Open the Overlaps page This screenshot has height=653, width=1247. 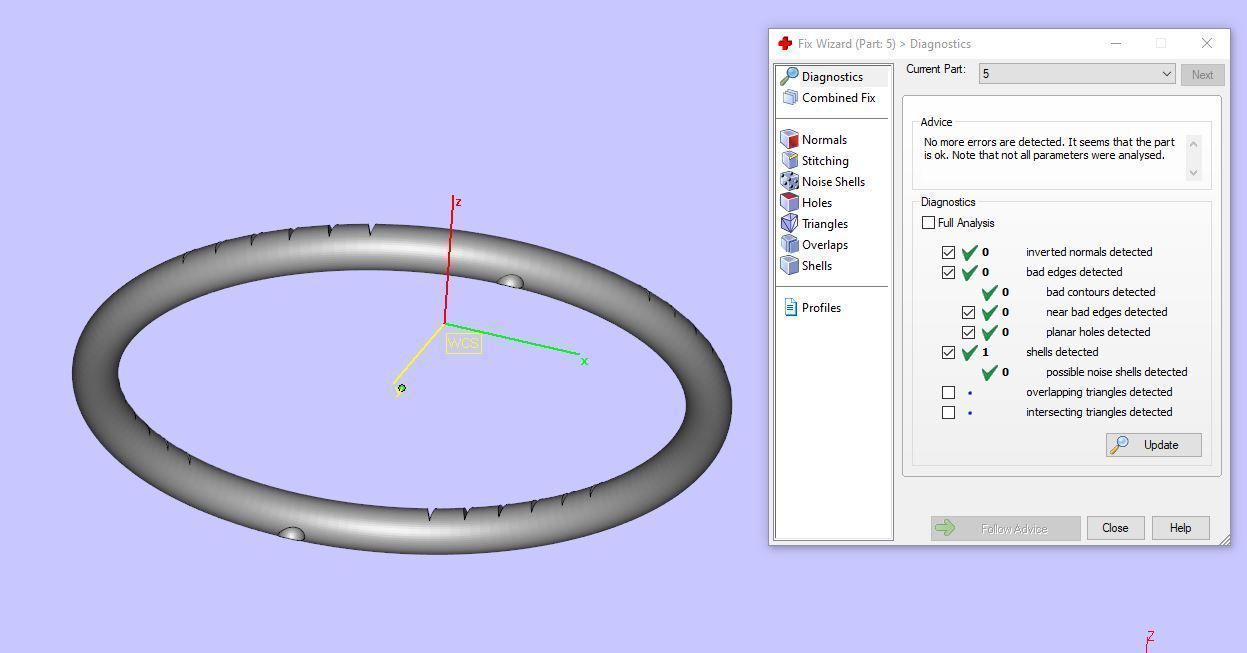tap(824, 244)
